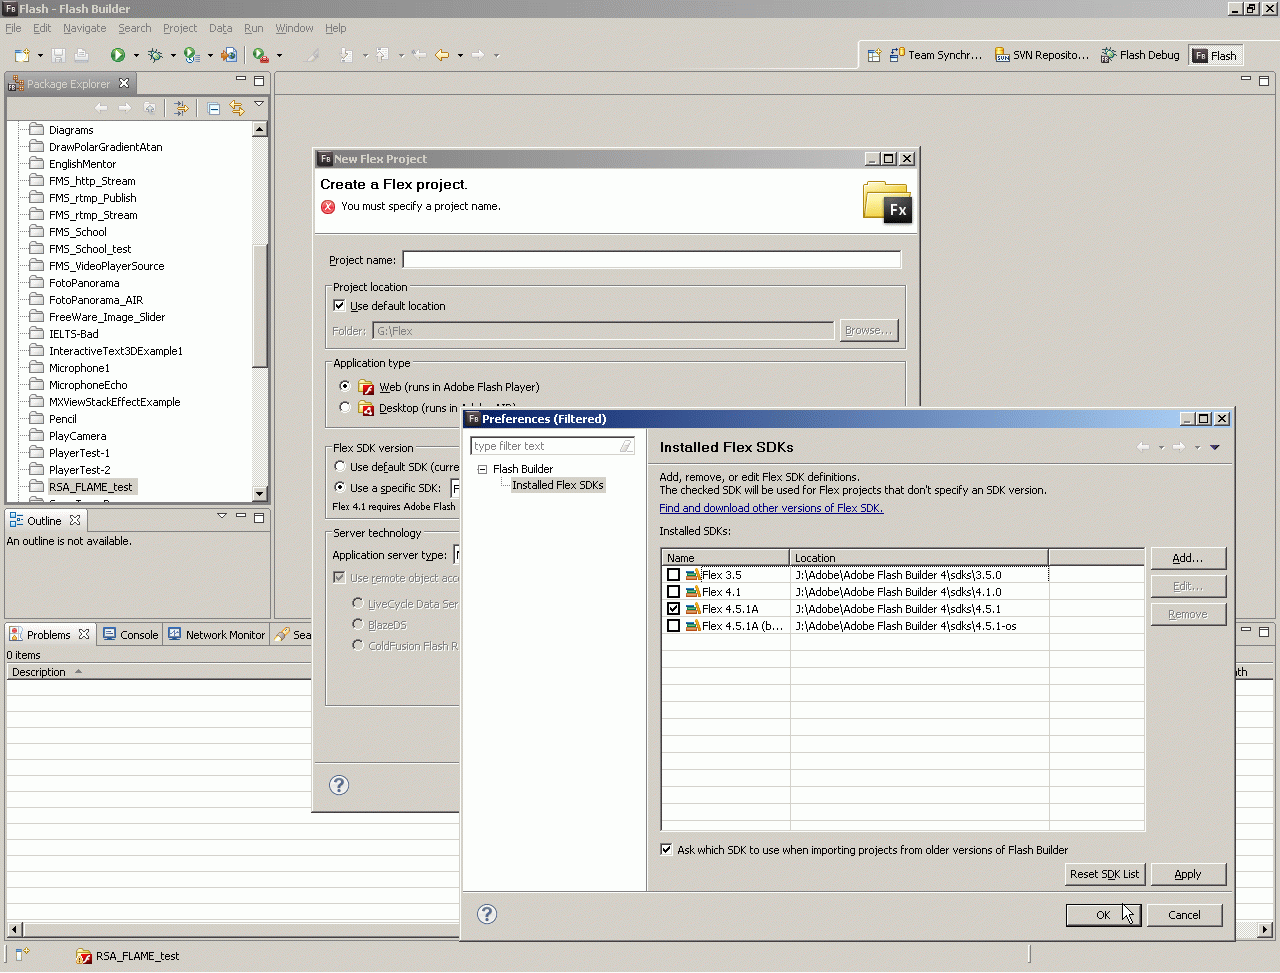The image size is (1280, 973).
Task: Collapse the Flash Builder preferences tree node
Action: pos(482,469)
